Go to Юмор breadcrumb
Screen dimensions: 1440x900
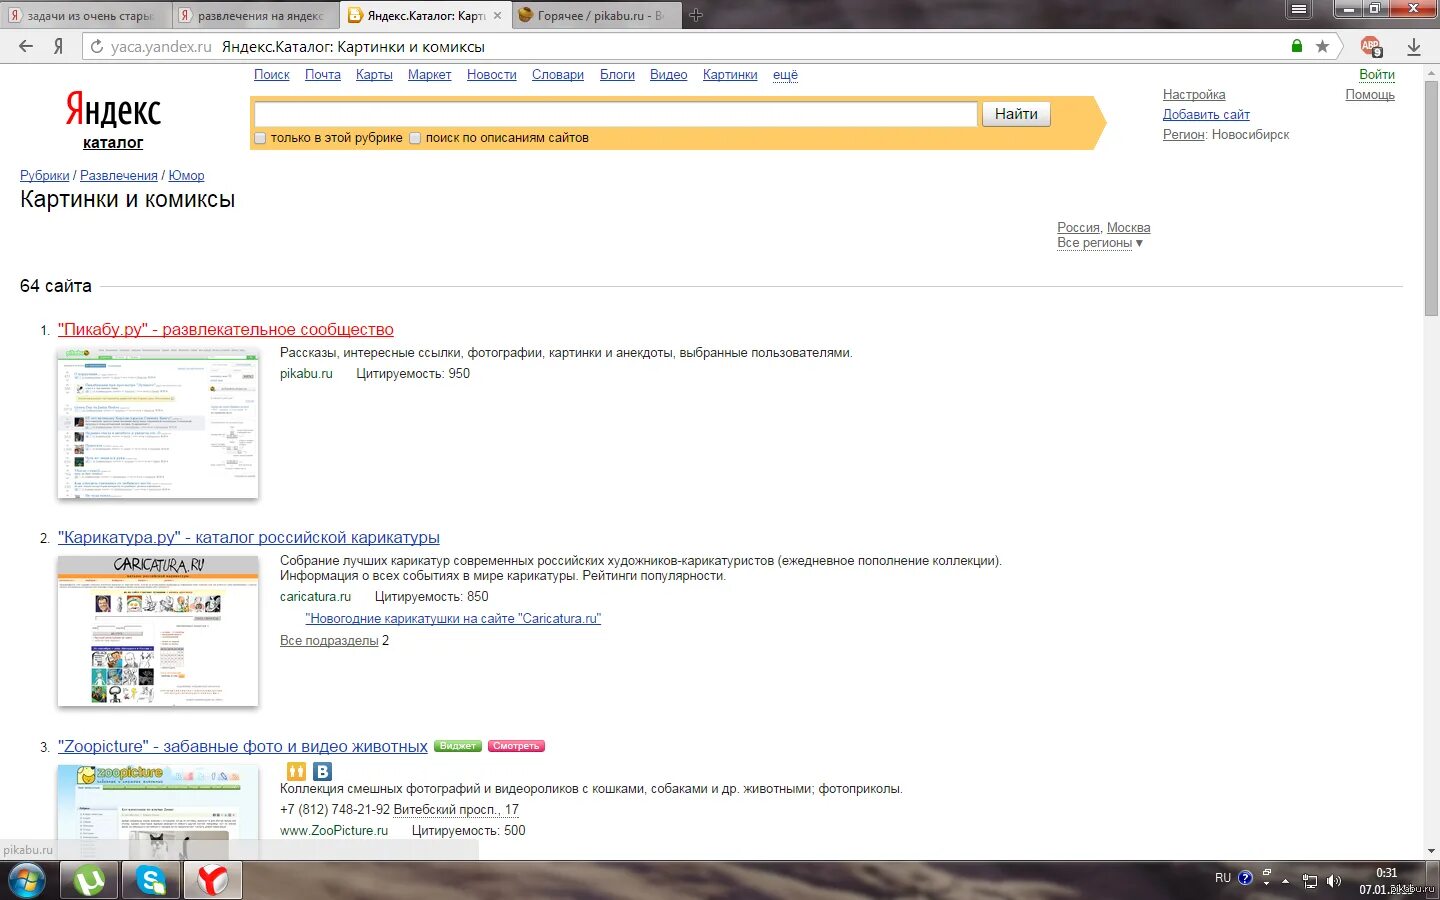pyautogui.click(x=186, y=176)
